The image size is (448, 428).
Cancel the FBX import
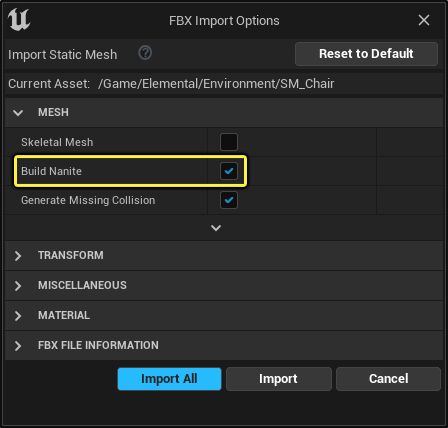(388, 379)
